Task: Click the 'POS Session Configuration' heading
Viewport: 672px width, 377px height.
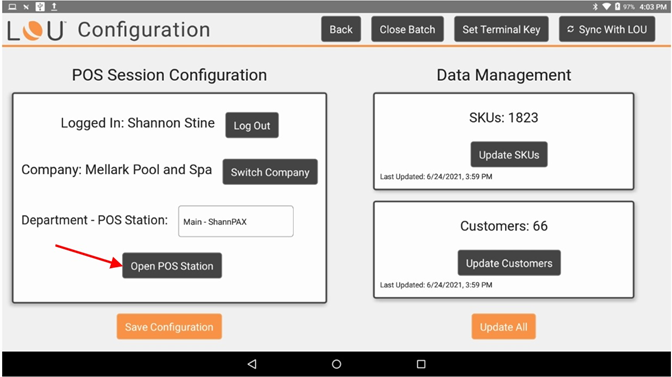Action: pyautogui.click(x=169, y=75)
